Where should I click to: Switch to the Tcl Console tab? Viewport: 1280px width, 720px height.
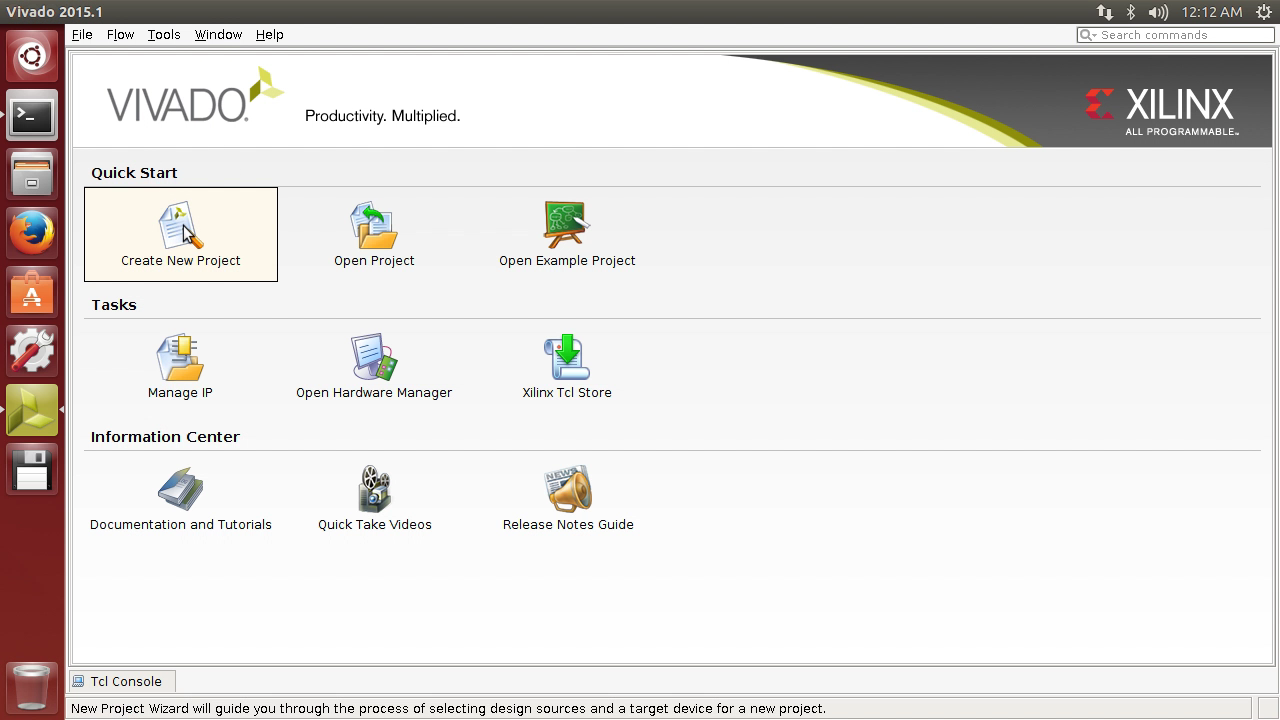click(120, 681)
